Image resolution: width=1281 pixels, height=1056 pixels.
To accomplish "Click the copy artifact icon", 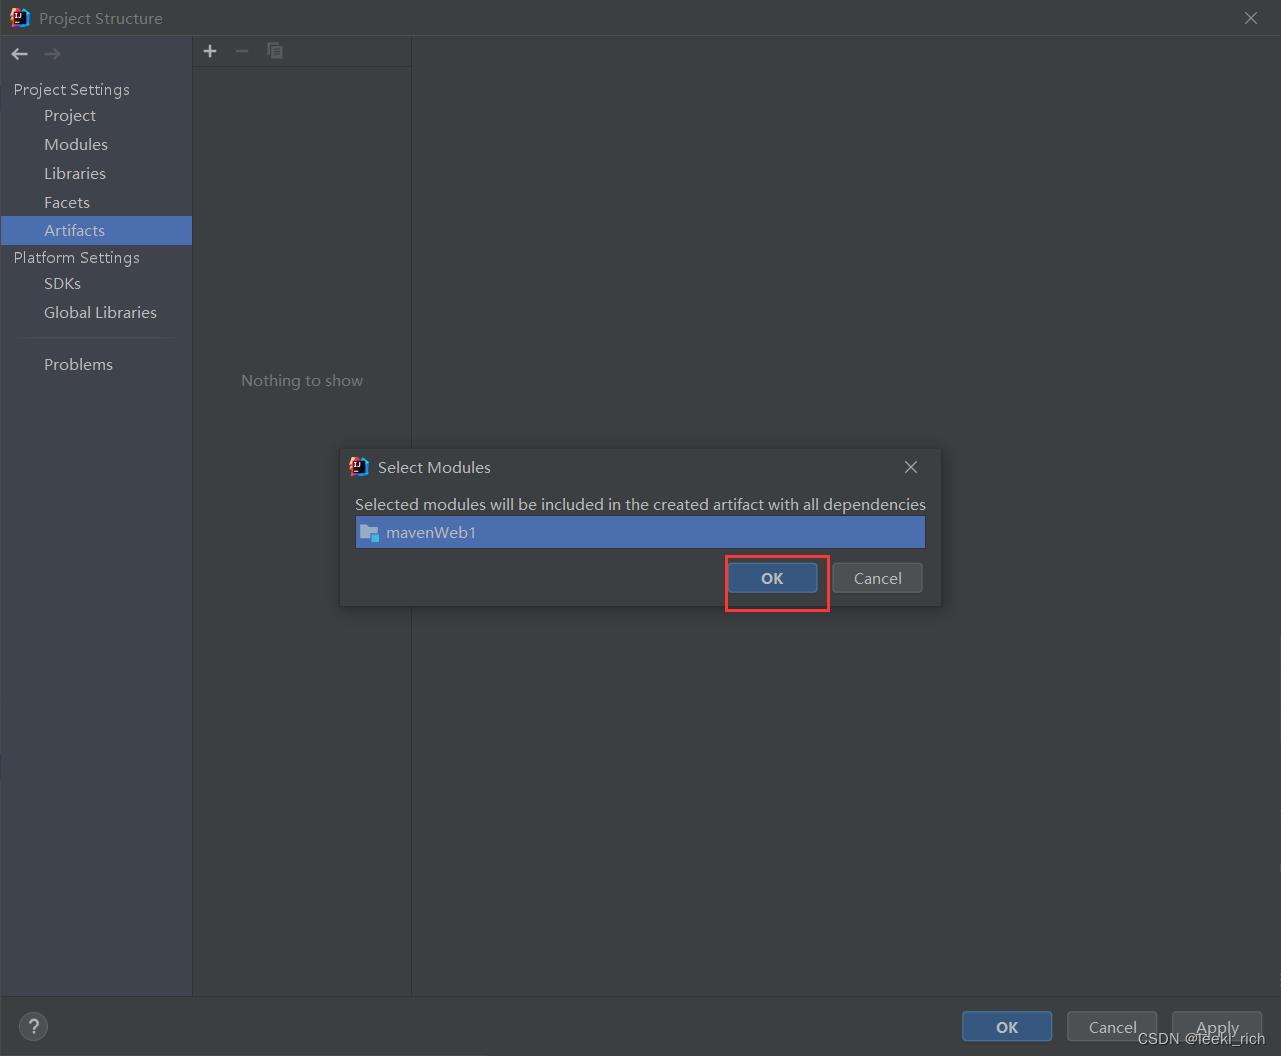I will point(275,51).
